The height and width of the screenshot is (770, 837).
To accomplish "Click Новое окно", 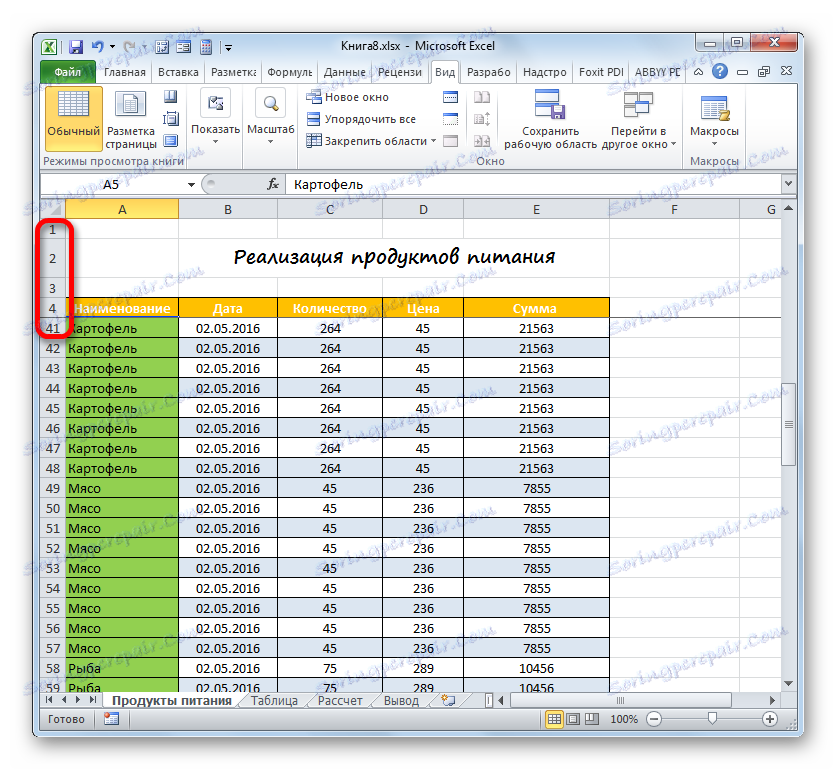I will pos(348,97).
